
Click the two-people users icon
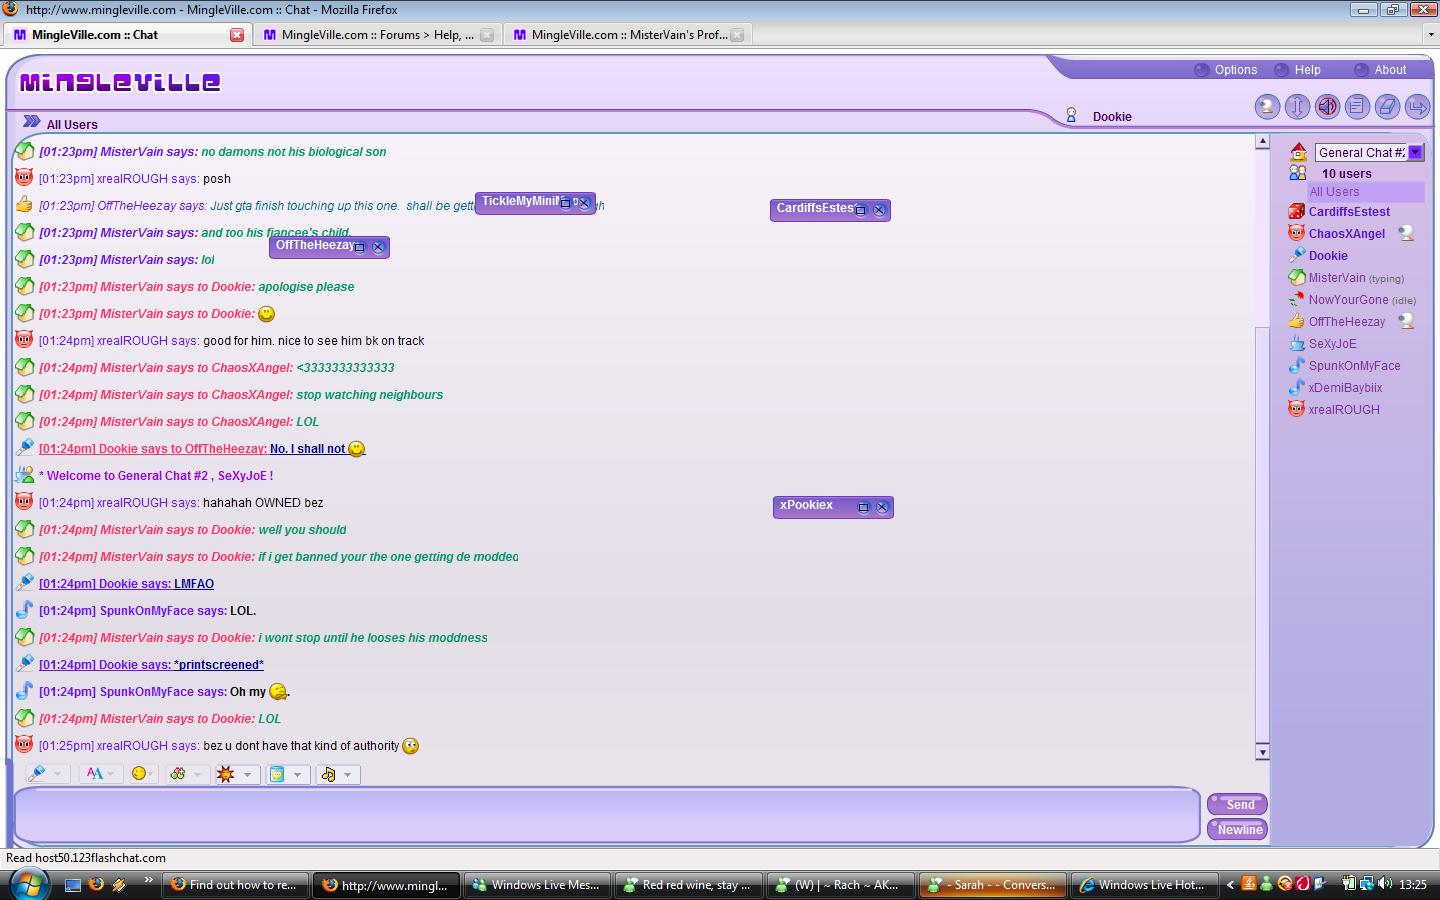click(x=1298, y=173)
